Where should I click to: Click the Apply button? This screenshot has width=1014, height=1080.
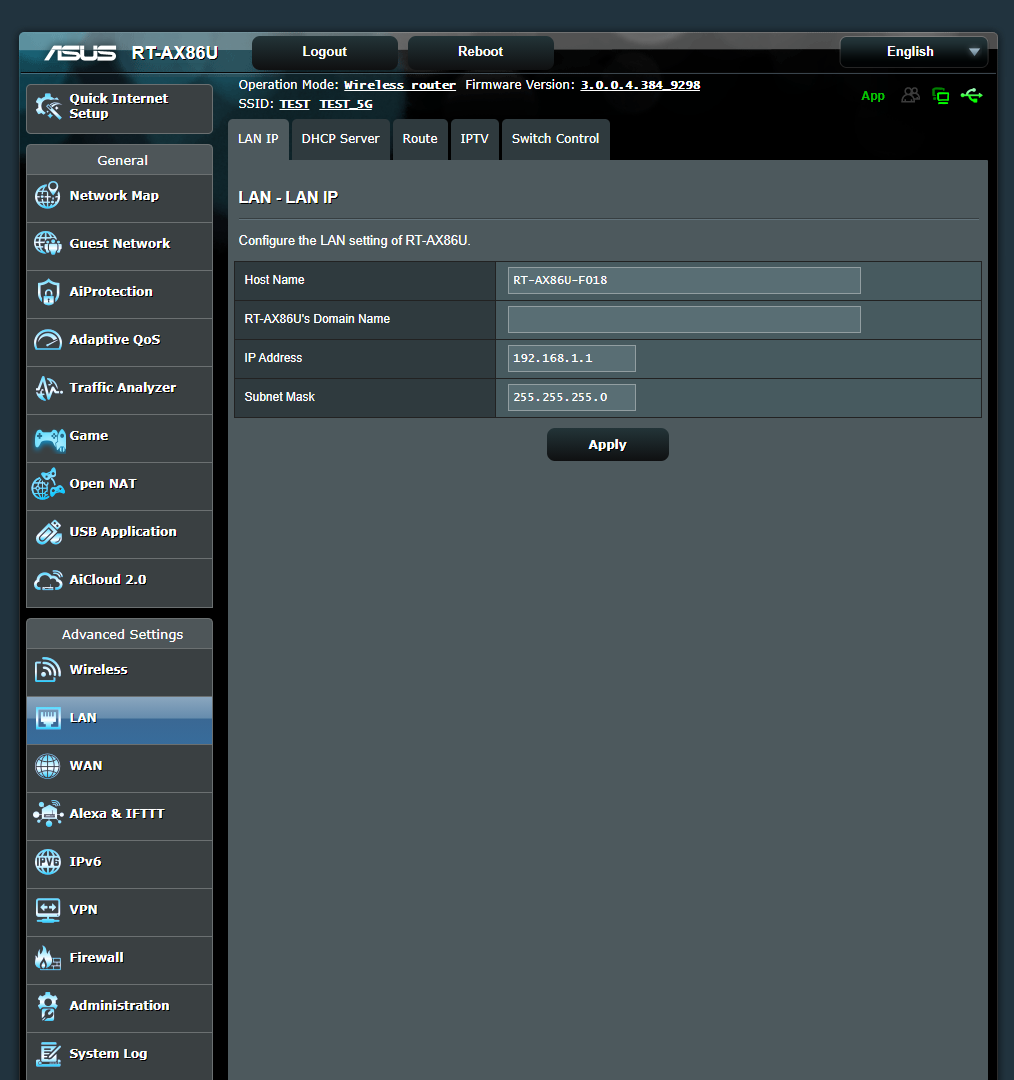608,445
